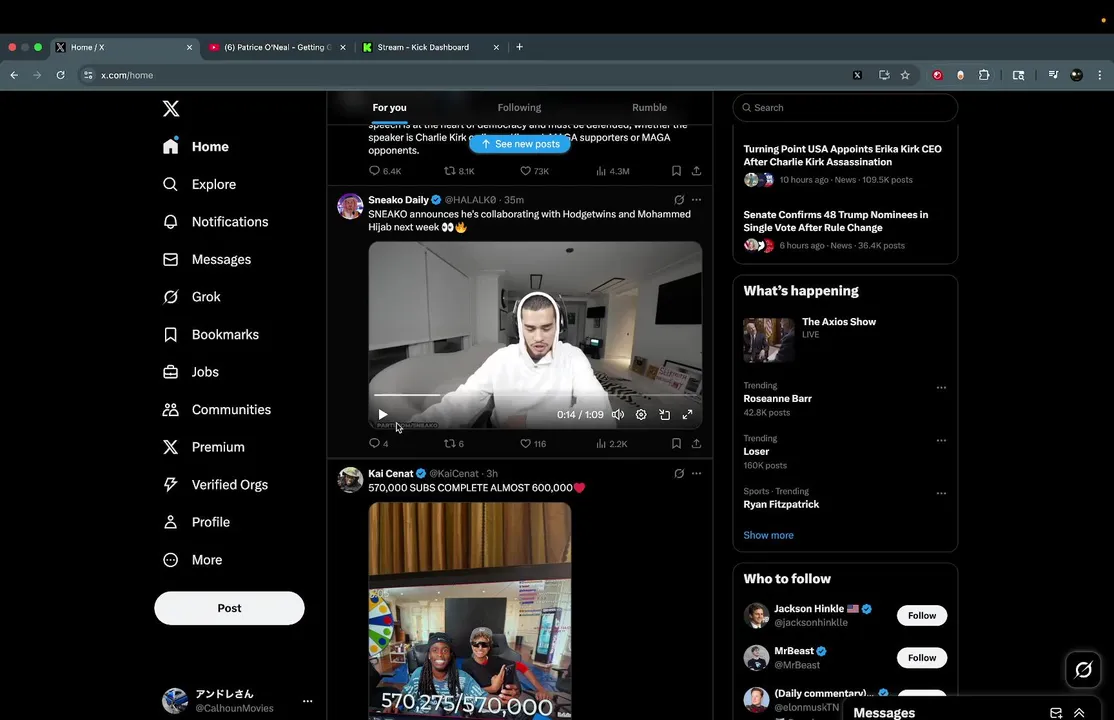Bookmark this page with the star icon
The width and height of the screenshot is (1114, 720).
(x=905, y=75)
